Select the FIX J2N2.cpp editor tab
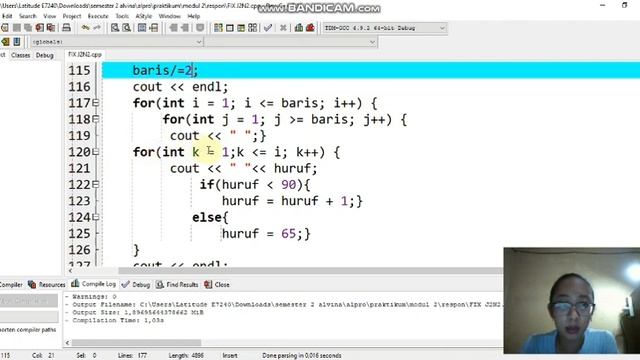The image size is (640, 360). (x=85, y=54)
